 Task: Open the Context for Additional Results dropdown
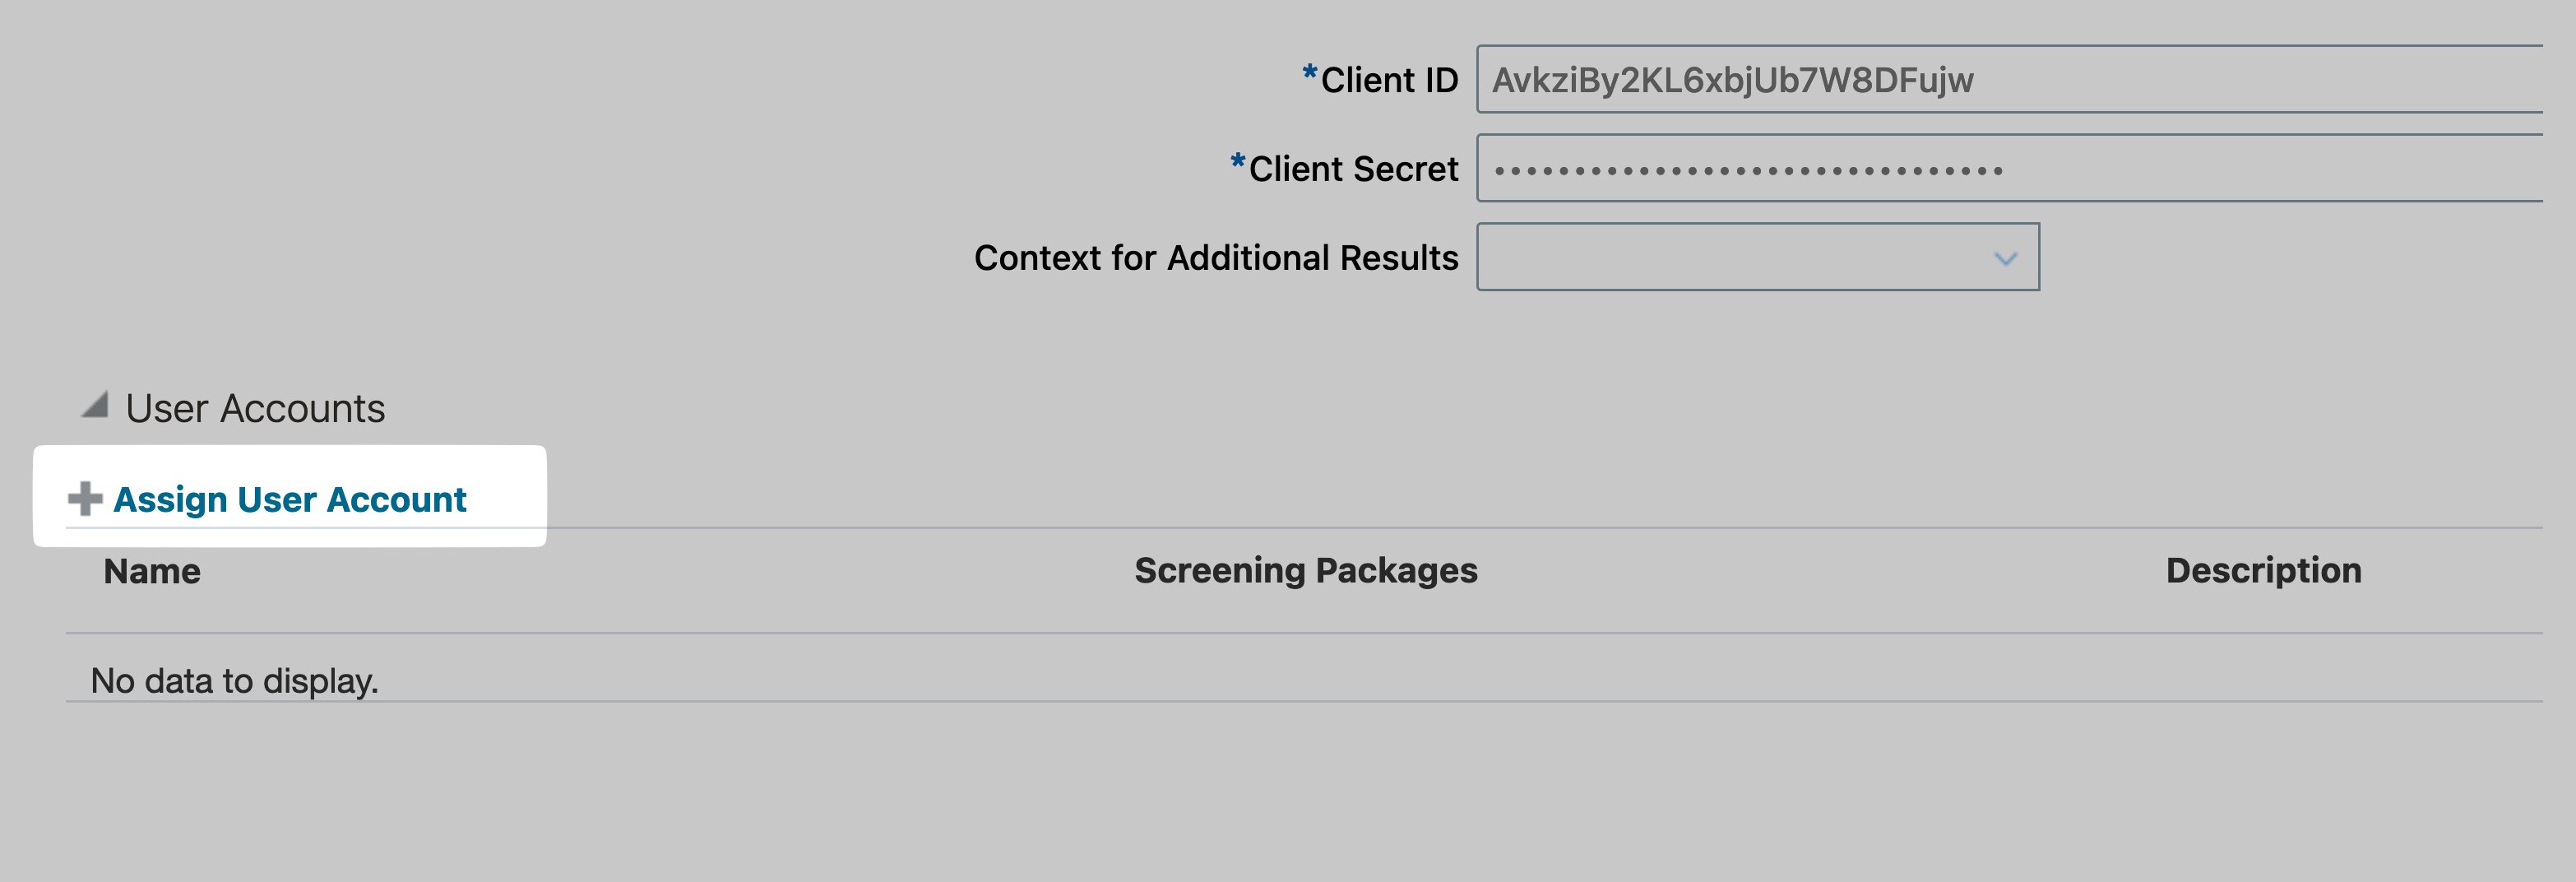(x=1757, y=257)
